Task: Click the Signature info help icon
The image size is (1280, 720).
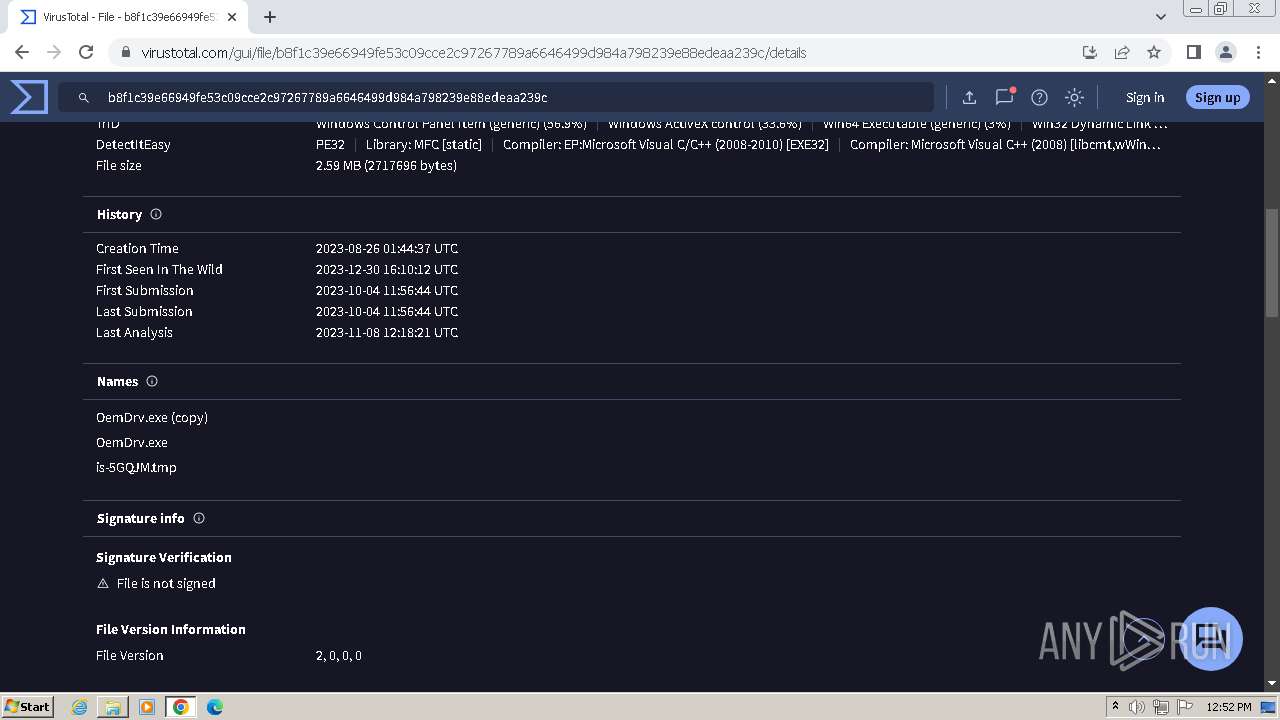Action: (199, 518)
